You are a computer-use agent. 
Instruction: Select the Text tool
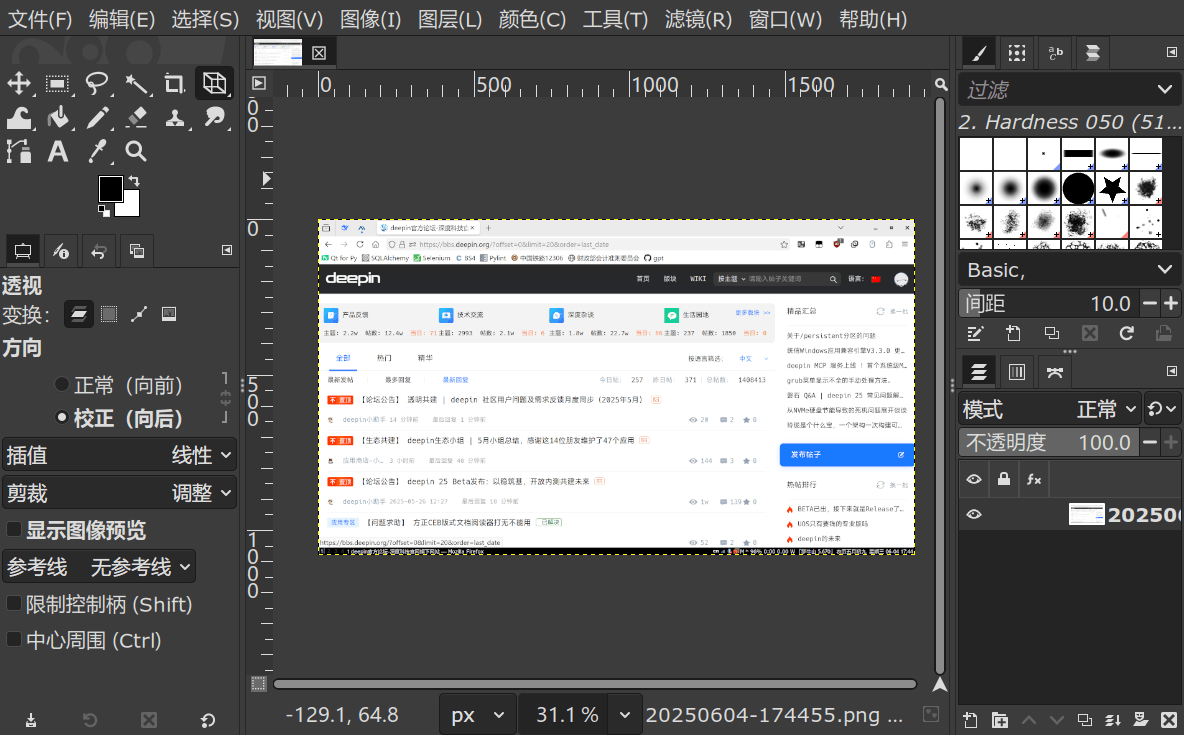coord(57,151)
